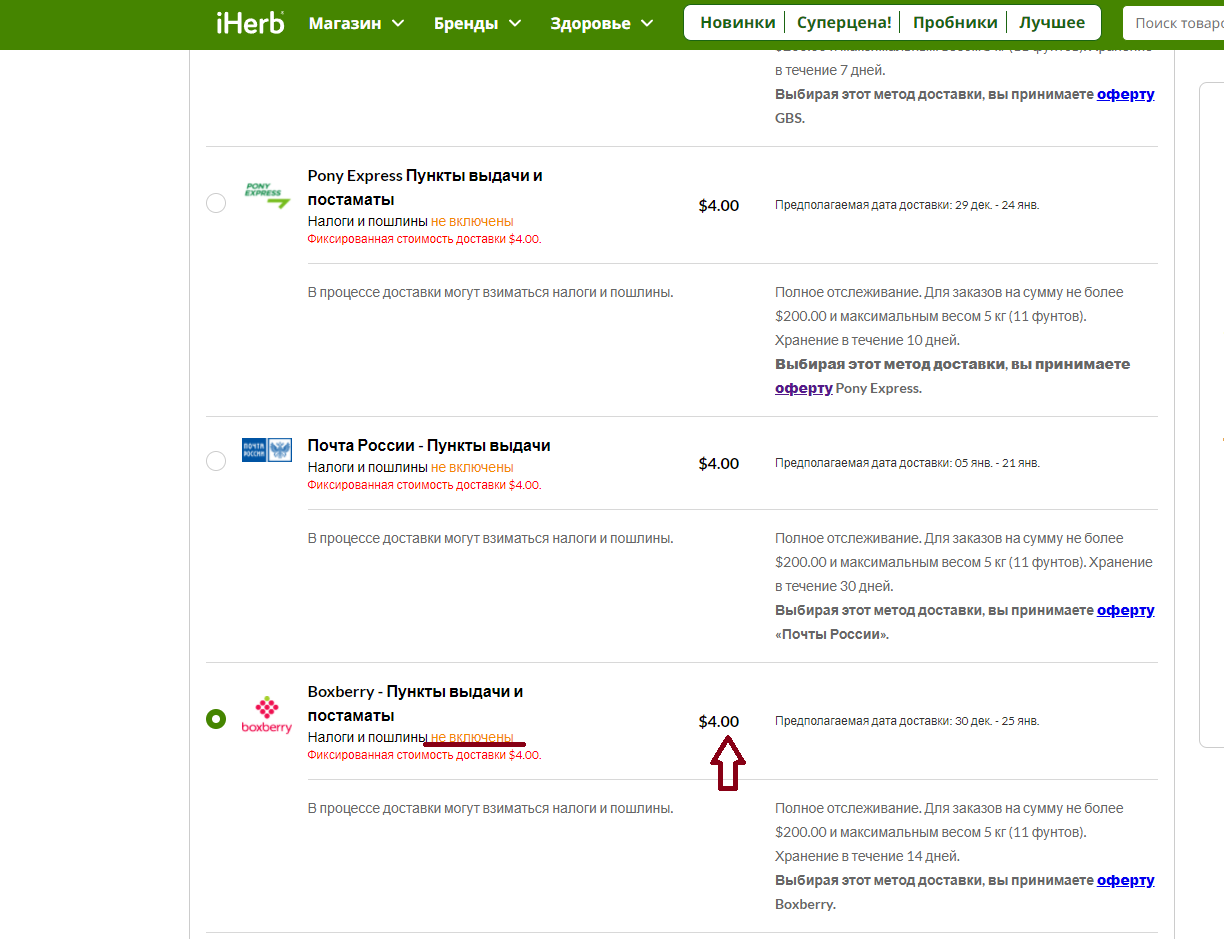
Task: Click the Поиск товаров search field
Action: (x=1174, y=22)
